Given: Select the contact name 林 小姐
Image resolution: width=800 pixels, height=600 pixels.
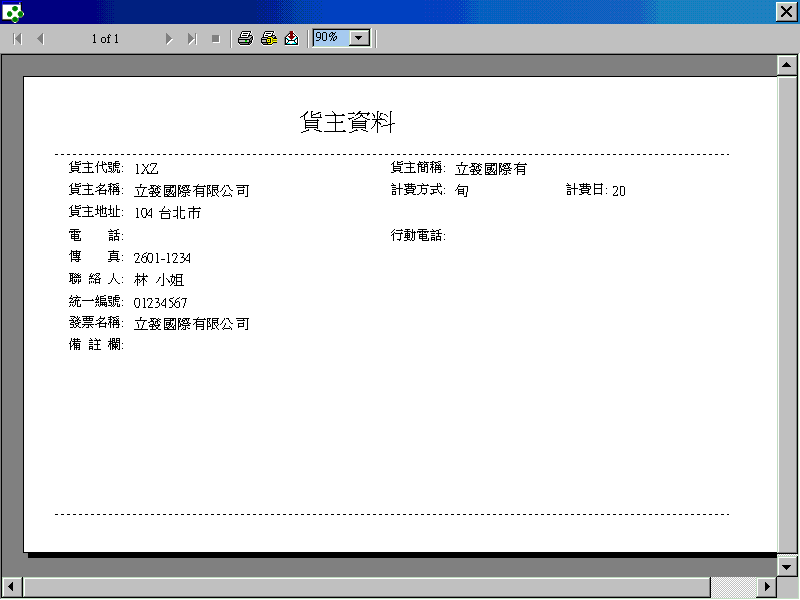Looking at the screenshot, I should pos(159,280).
